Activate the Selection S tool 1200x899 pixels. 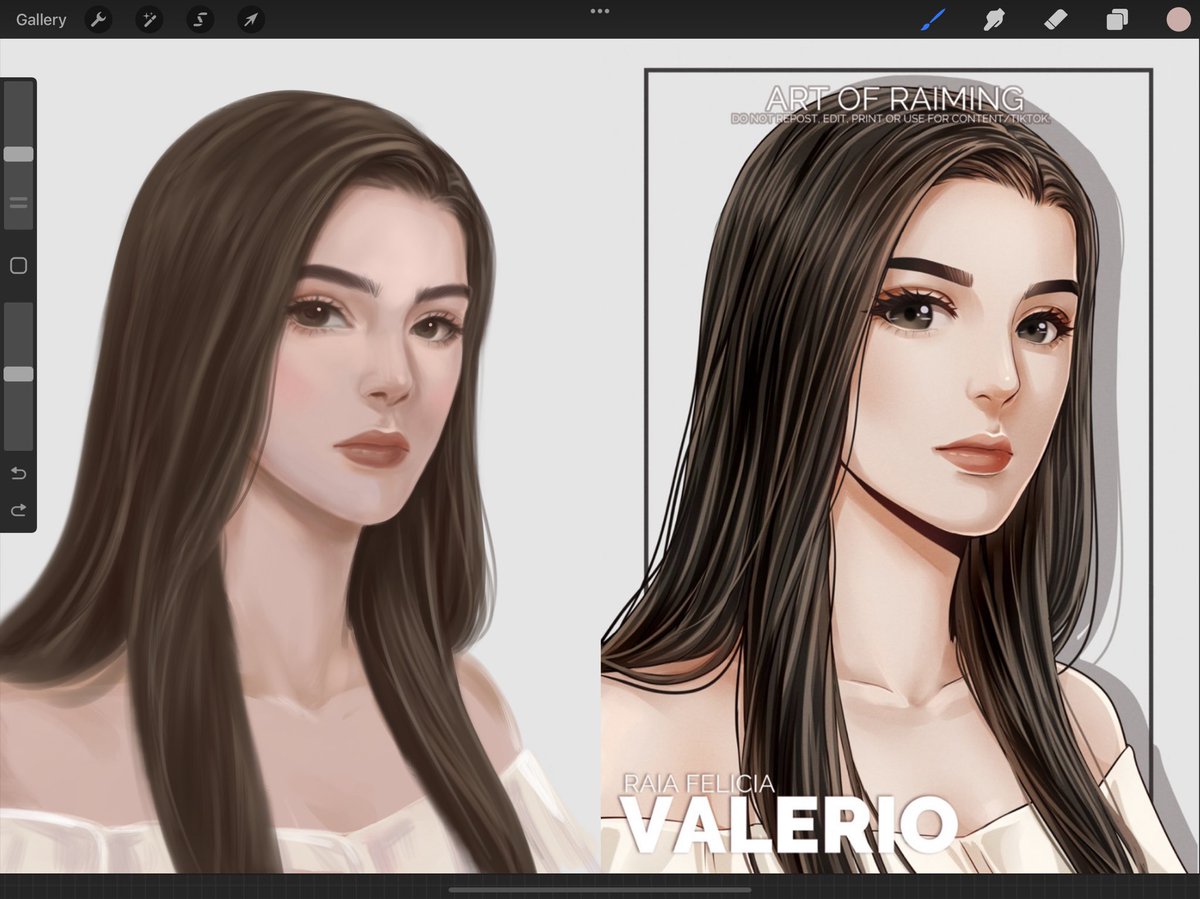[x=200, y=19]
